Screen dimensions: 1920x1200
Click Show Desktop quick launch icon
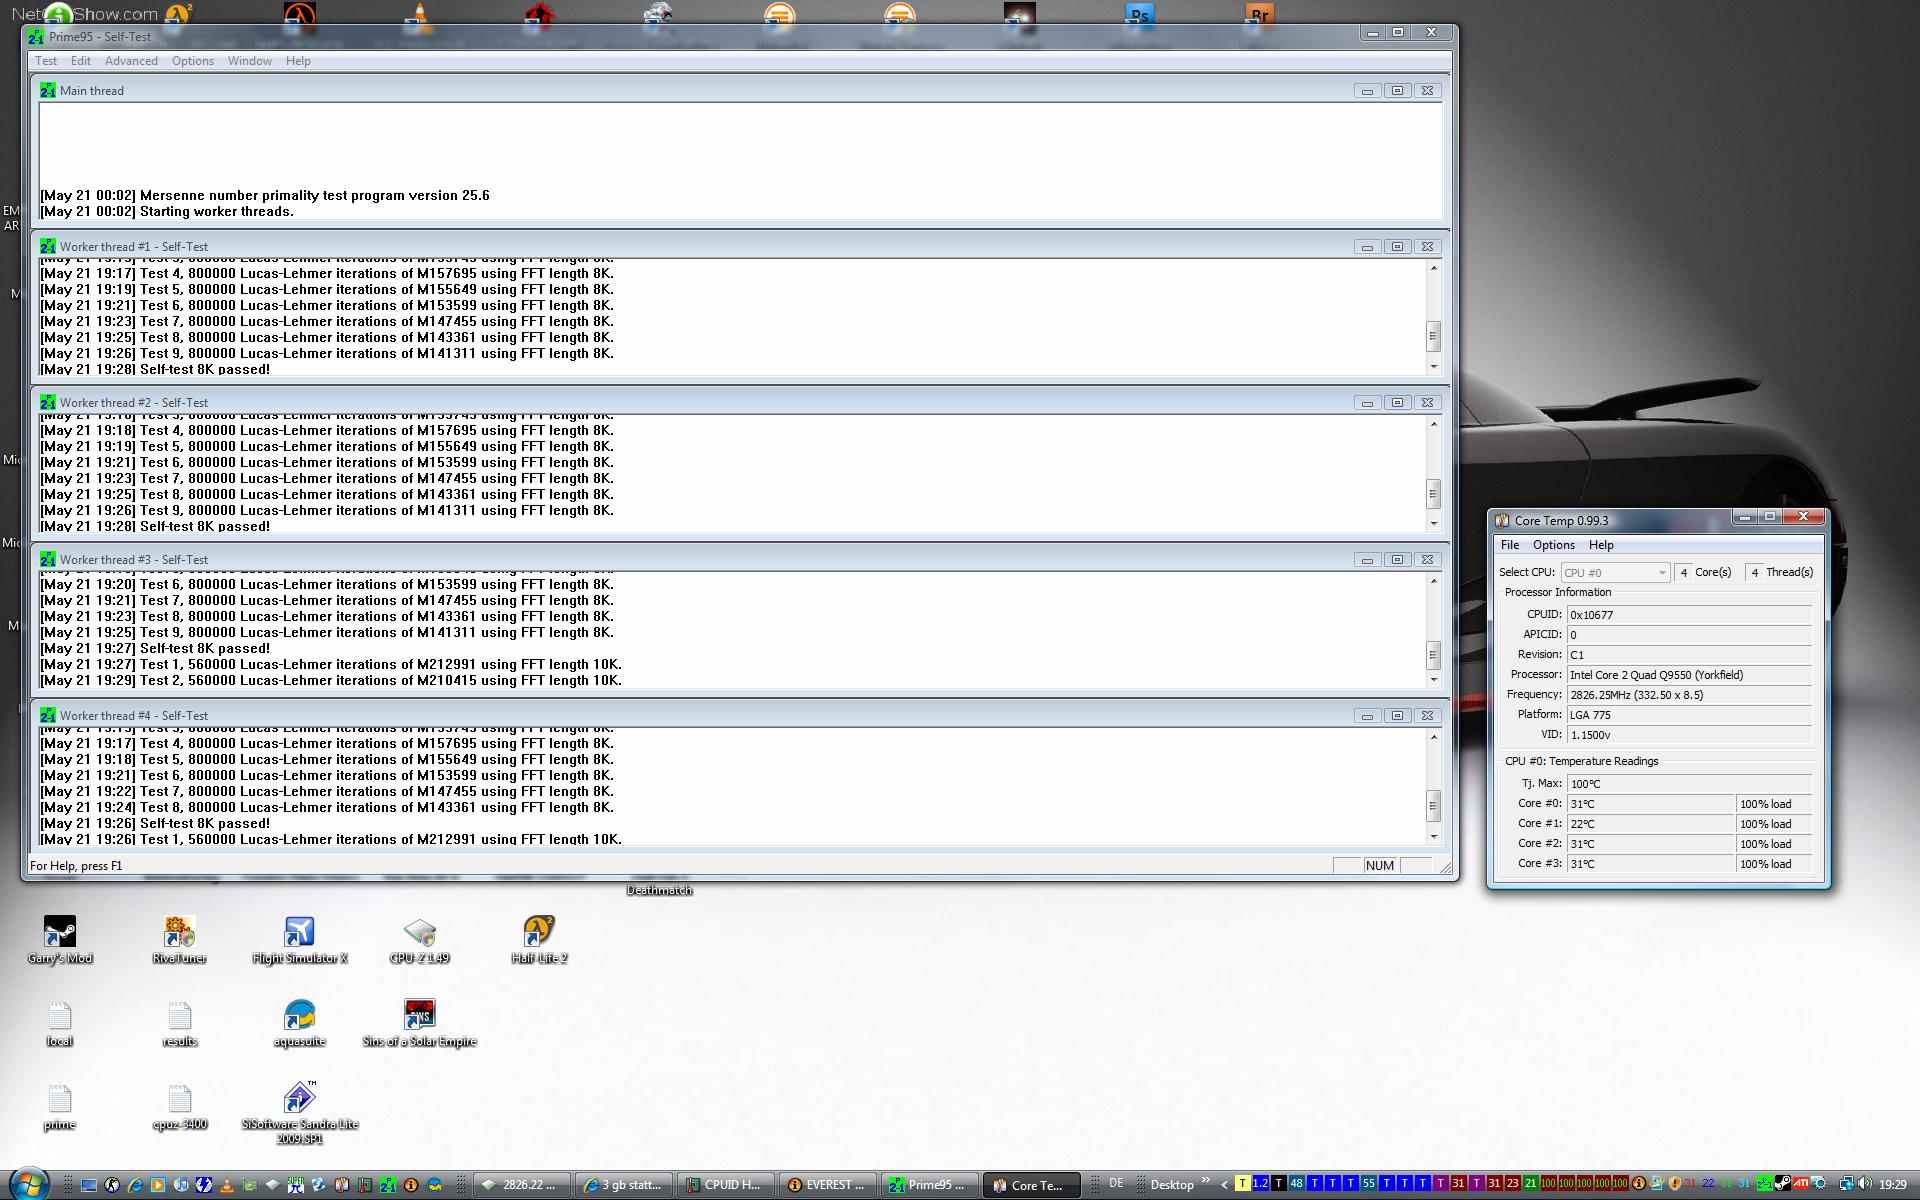click(x=89, y=1185)
